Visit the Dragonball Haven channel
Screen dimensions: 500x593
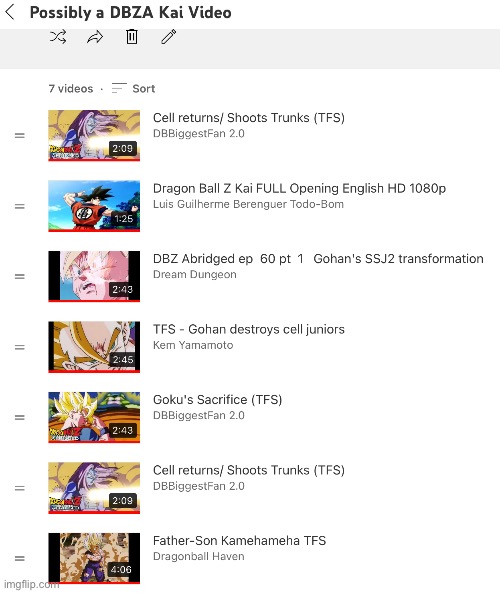[199, 556]
